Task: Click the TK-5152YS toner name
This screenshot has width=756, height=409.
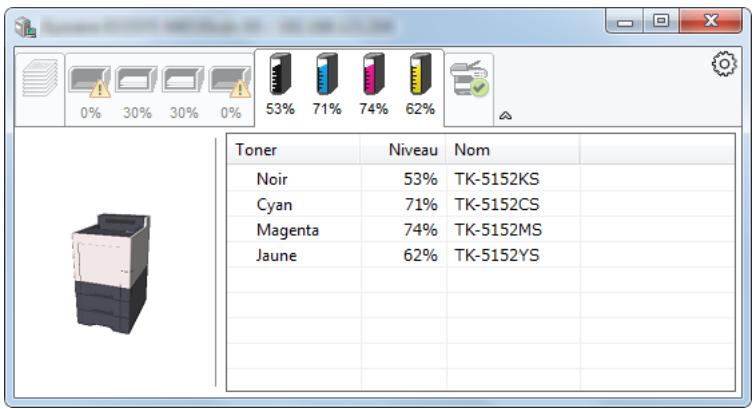Action: [x=497, y=255]
